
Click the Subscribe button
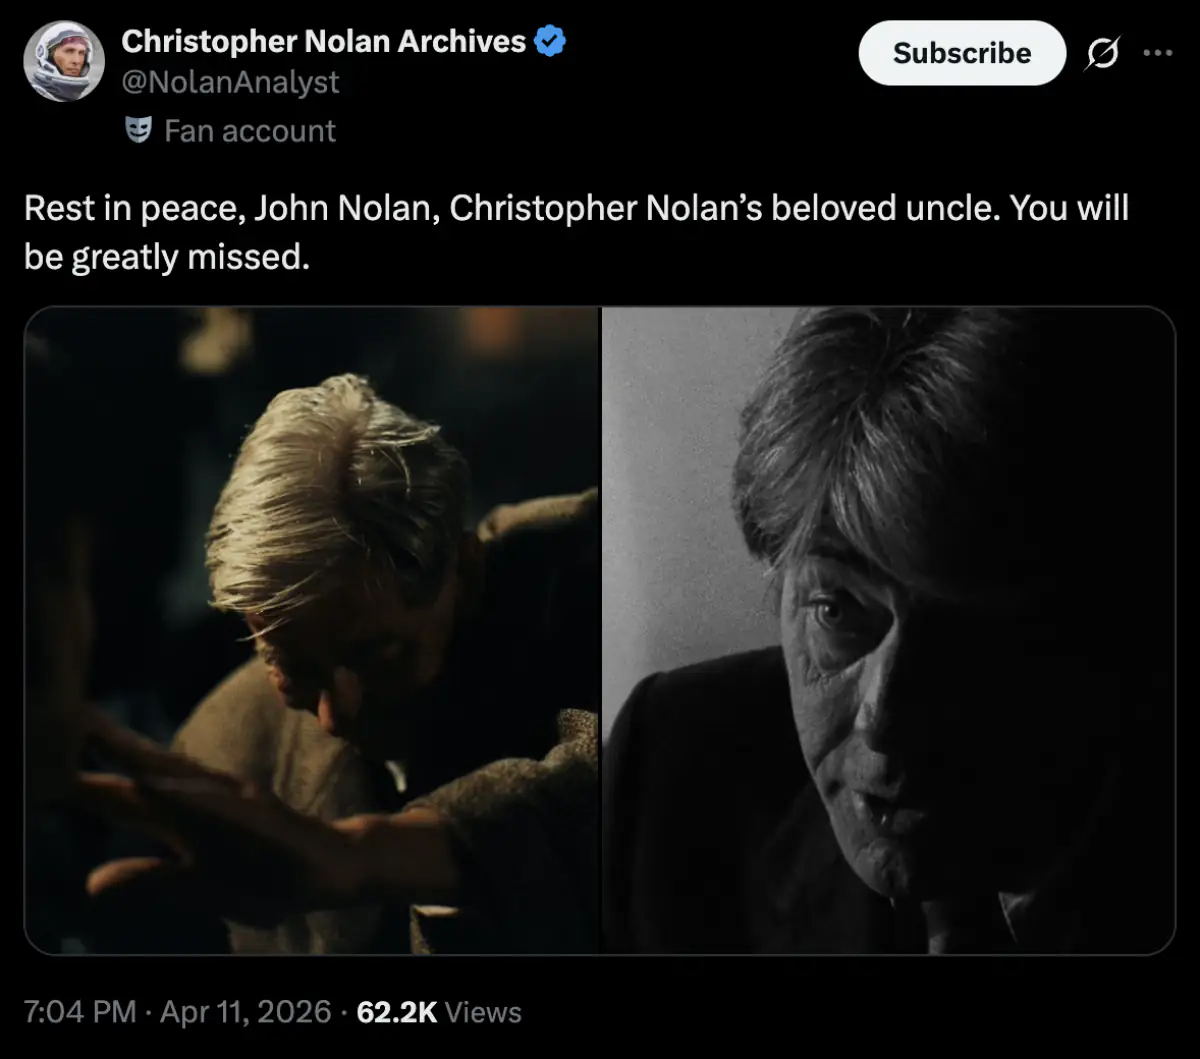point(961,54)
